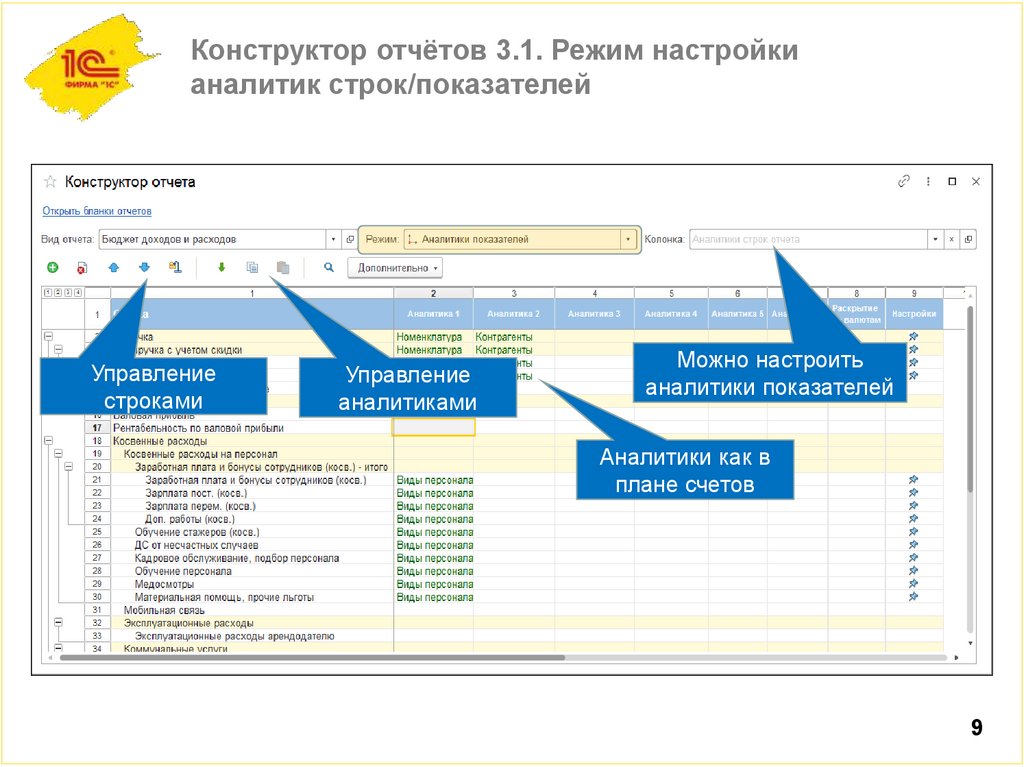Click the delete row icon
Screen dimensions: 1024x767
point(81,267)
